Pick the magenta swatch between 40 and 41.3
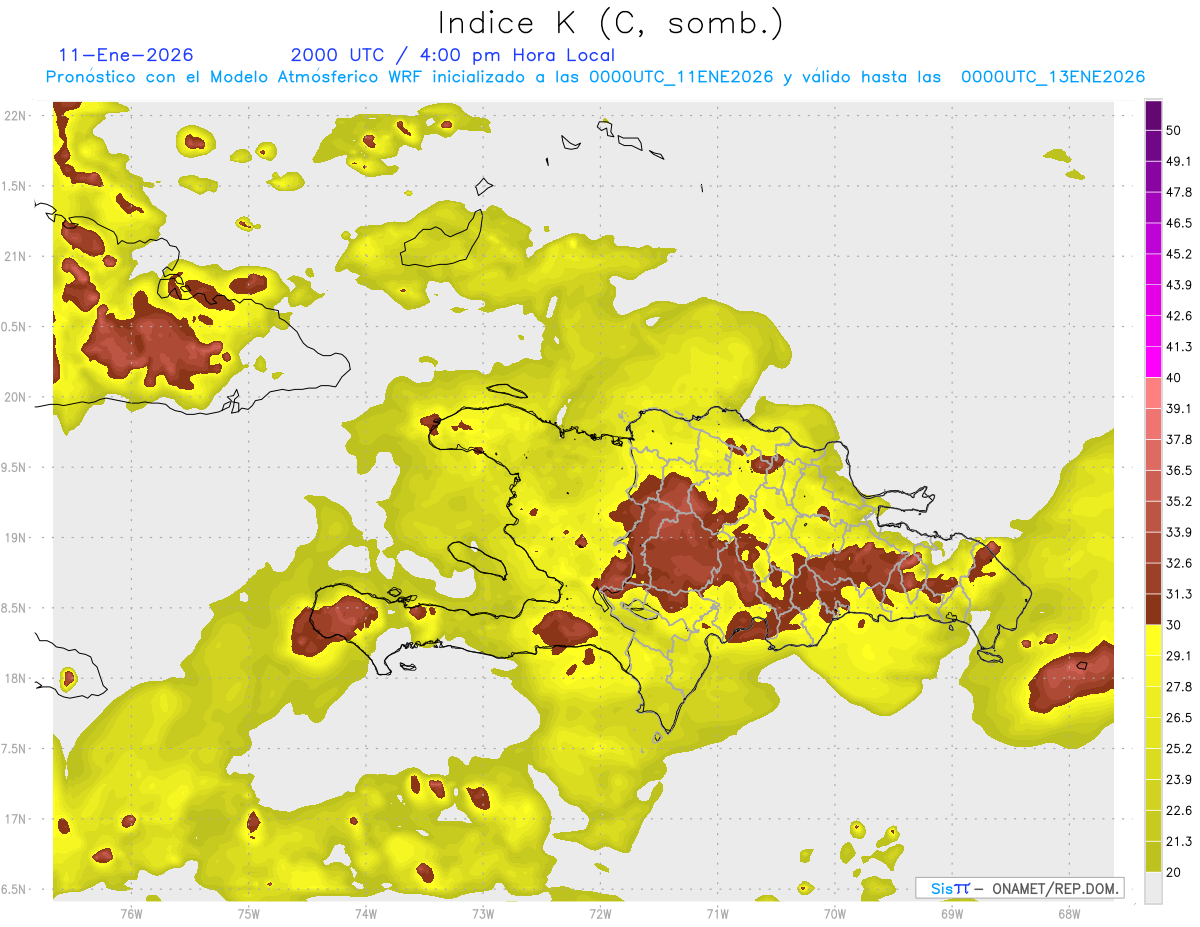This screenshot has height=927, width=1200. 1153,362
